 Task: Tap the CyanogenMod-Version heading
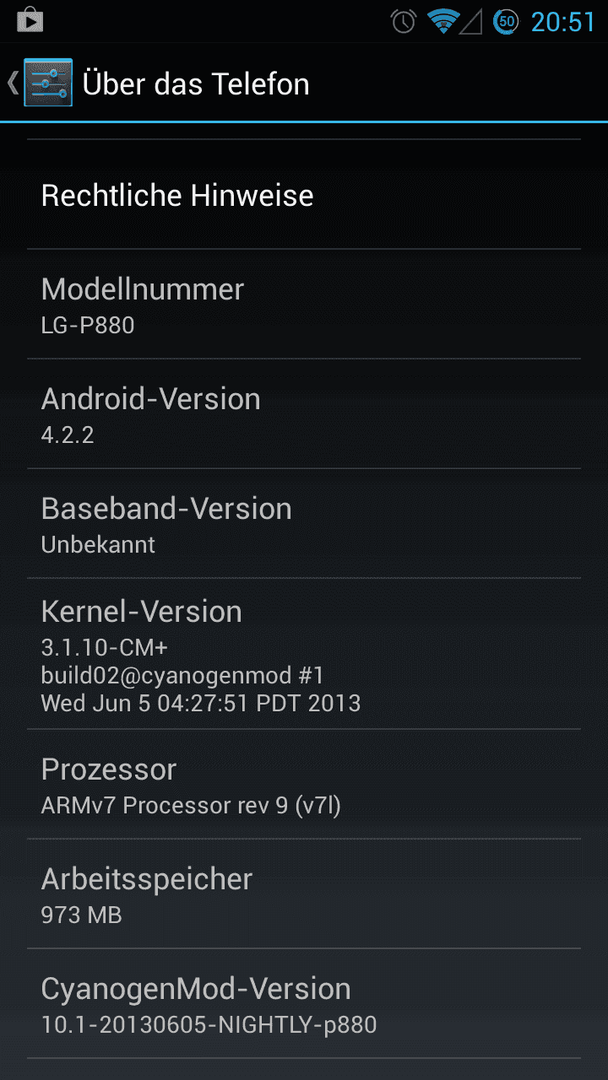click(x=196, y=988)
